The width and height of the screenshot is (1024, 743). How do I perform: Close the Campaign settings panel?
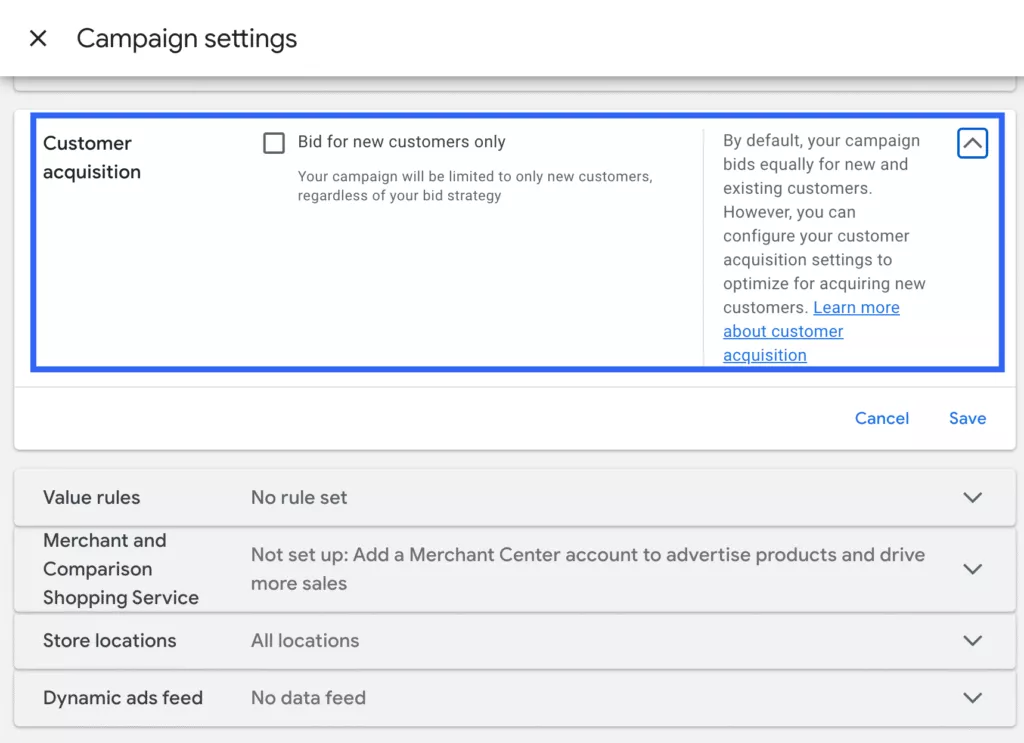[39, 39]
